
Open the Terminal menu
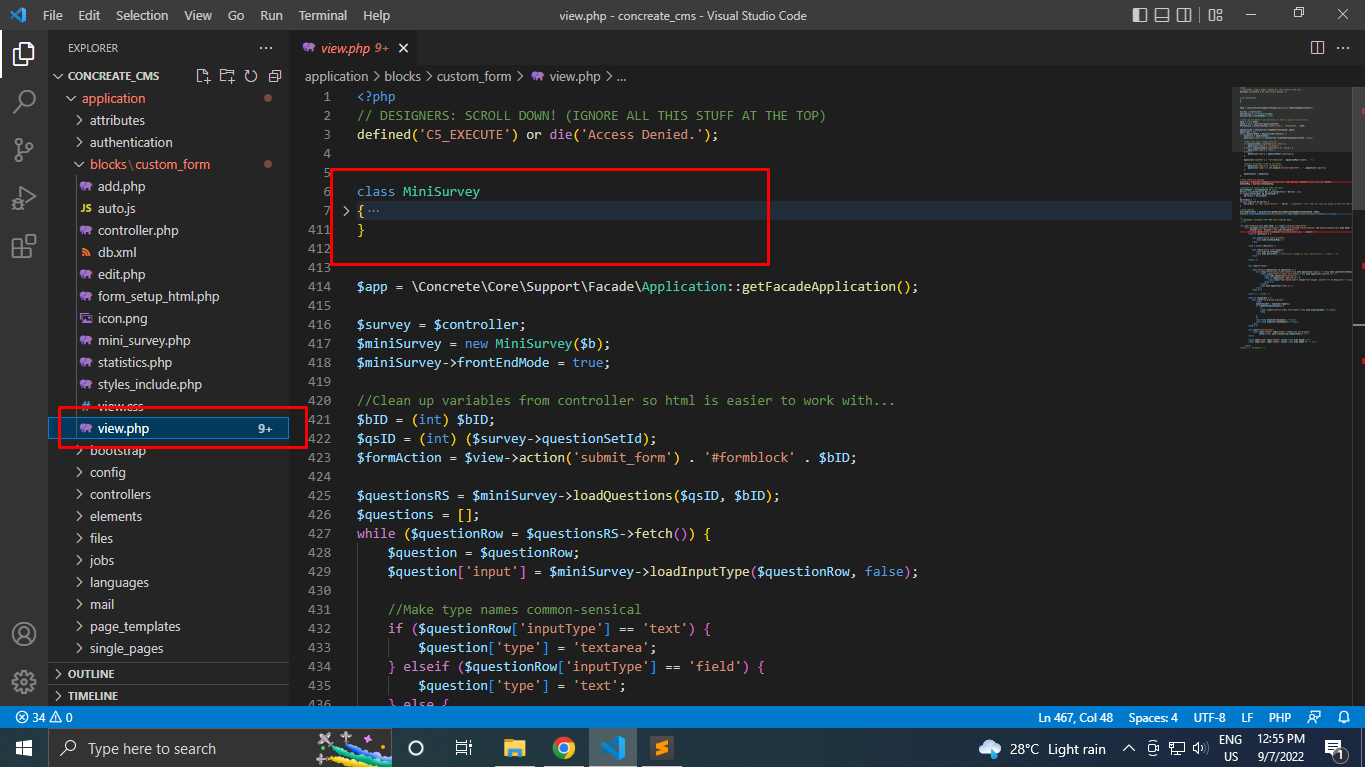(x=323, y=15)
